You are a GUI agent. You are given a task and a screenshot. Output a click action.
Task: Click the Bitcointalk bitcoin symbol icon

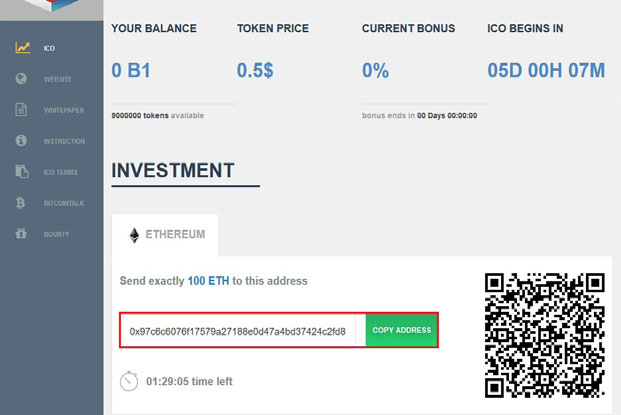tap(21, 203)
